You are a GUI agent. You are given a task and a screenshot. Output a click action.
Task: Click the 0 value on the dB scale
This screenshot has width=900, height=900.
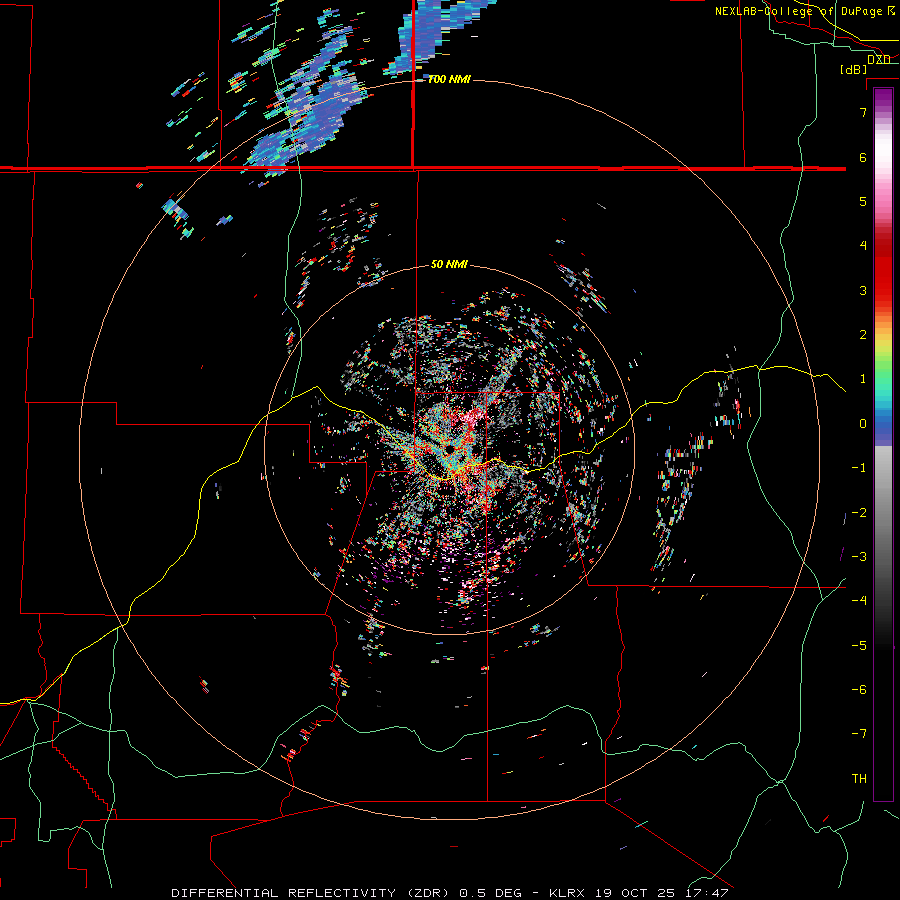pyautogui.click(x=863, y=424)
